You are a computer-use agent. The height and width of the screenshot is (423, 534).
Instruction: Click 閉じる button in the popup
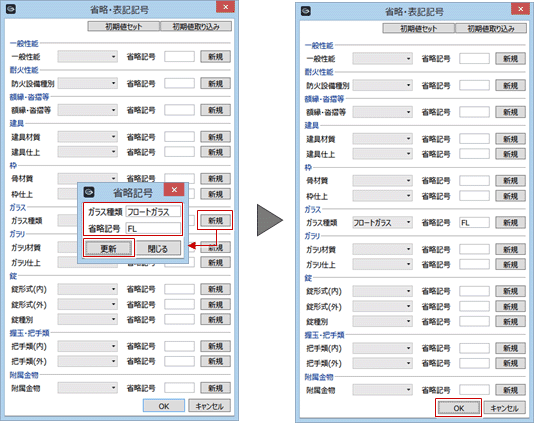(x=158, y=248)
